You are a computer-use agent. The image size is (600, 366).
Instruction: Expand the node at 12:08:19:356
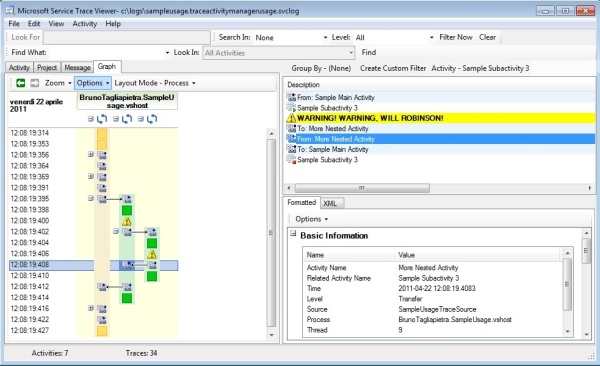click(x=91, y=154)
